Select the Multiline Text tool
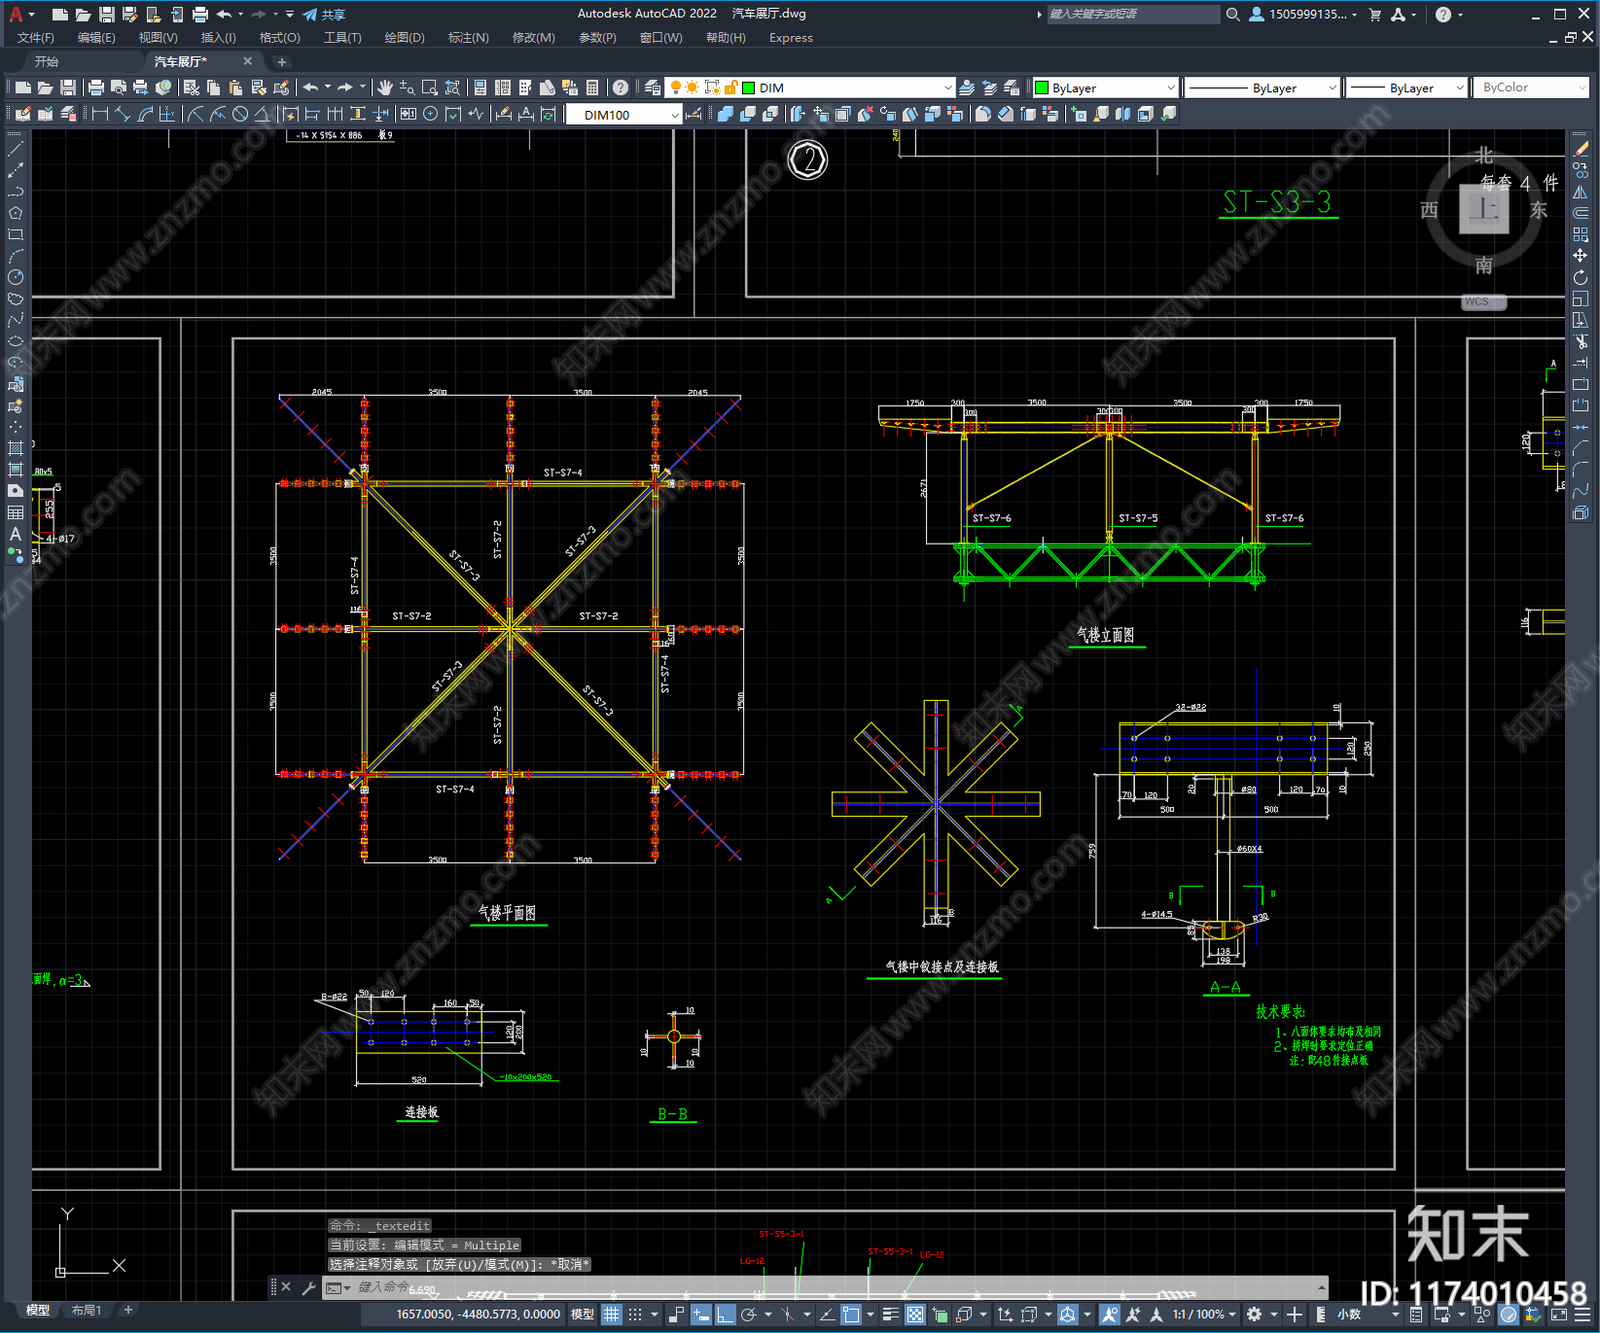The image size is (1600, 1333). coord(15,534)
